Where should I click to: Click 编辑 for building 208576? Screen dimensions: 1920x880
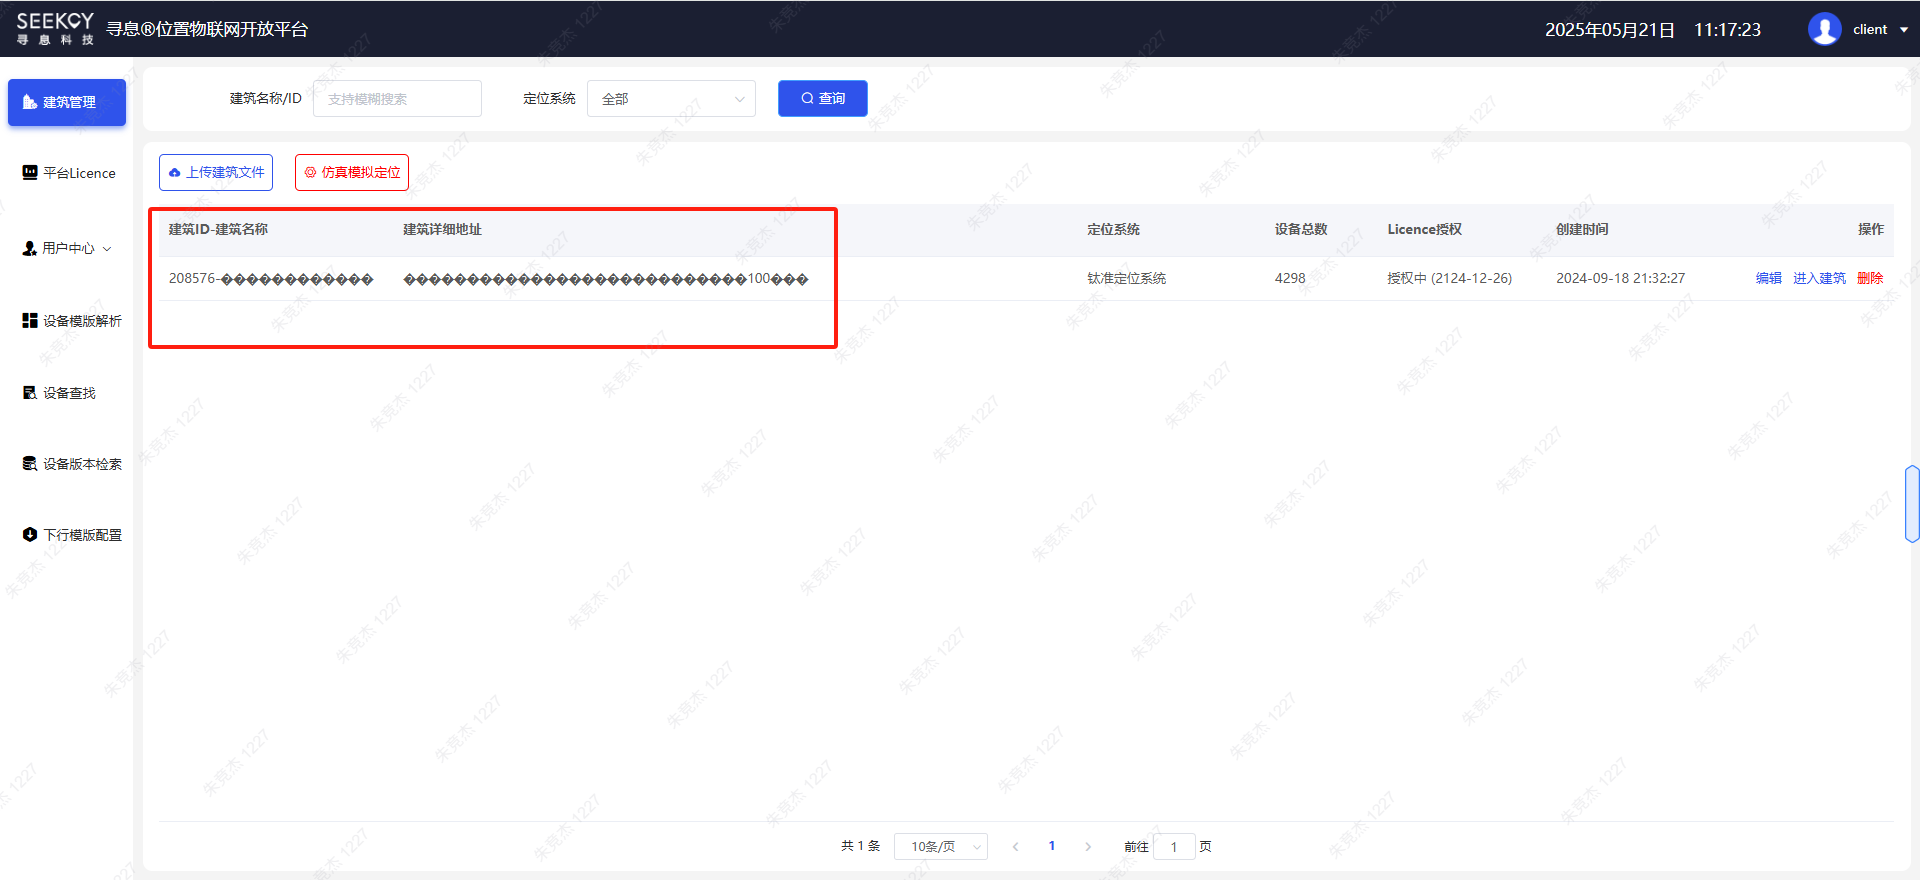[x=1768, y=278]
